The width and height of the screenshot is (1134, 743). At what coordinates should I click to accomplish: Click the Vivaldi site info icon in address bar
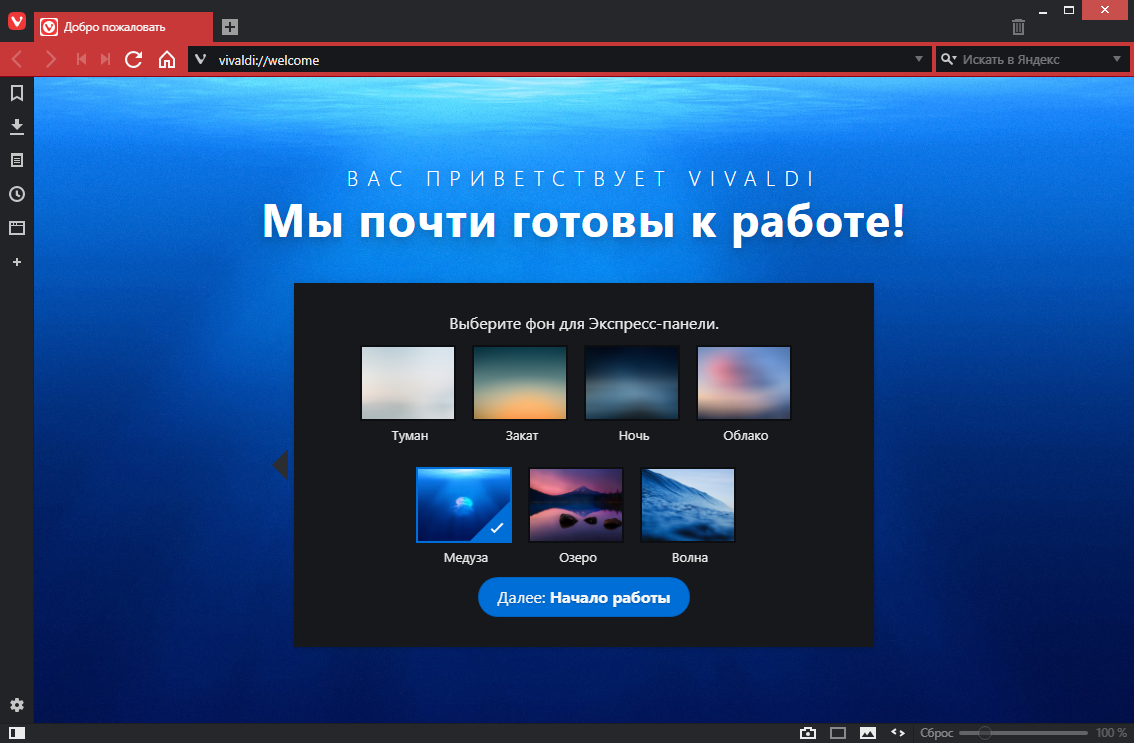[x=201, y=59]
